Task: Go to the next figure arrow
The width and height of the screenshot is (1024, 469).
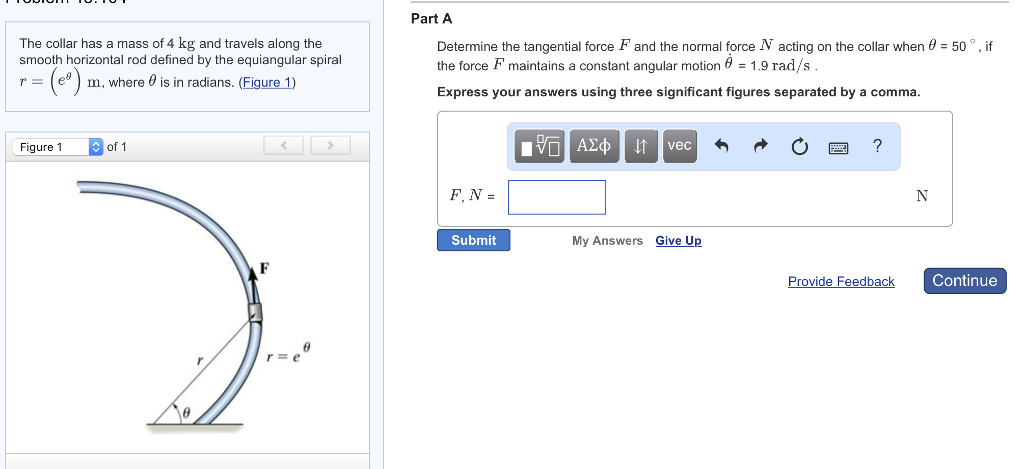Action: click(327, 147)
